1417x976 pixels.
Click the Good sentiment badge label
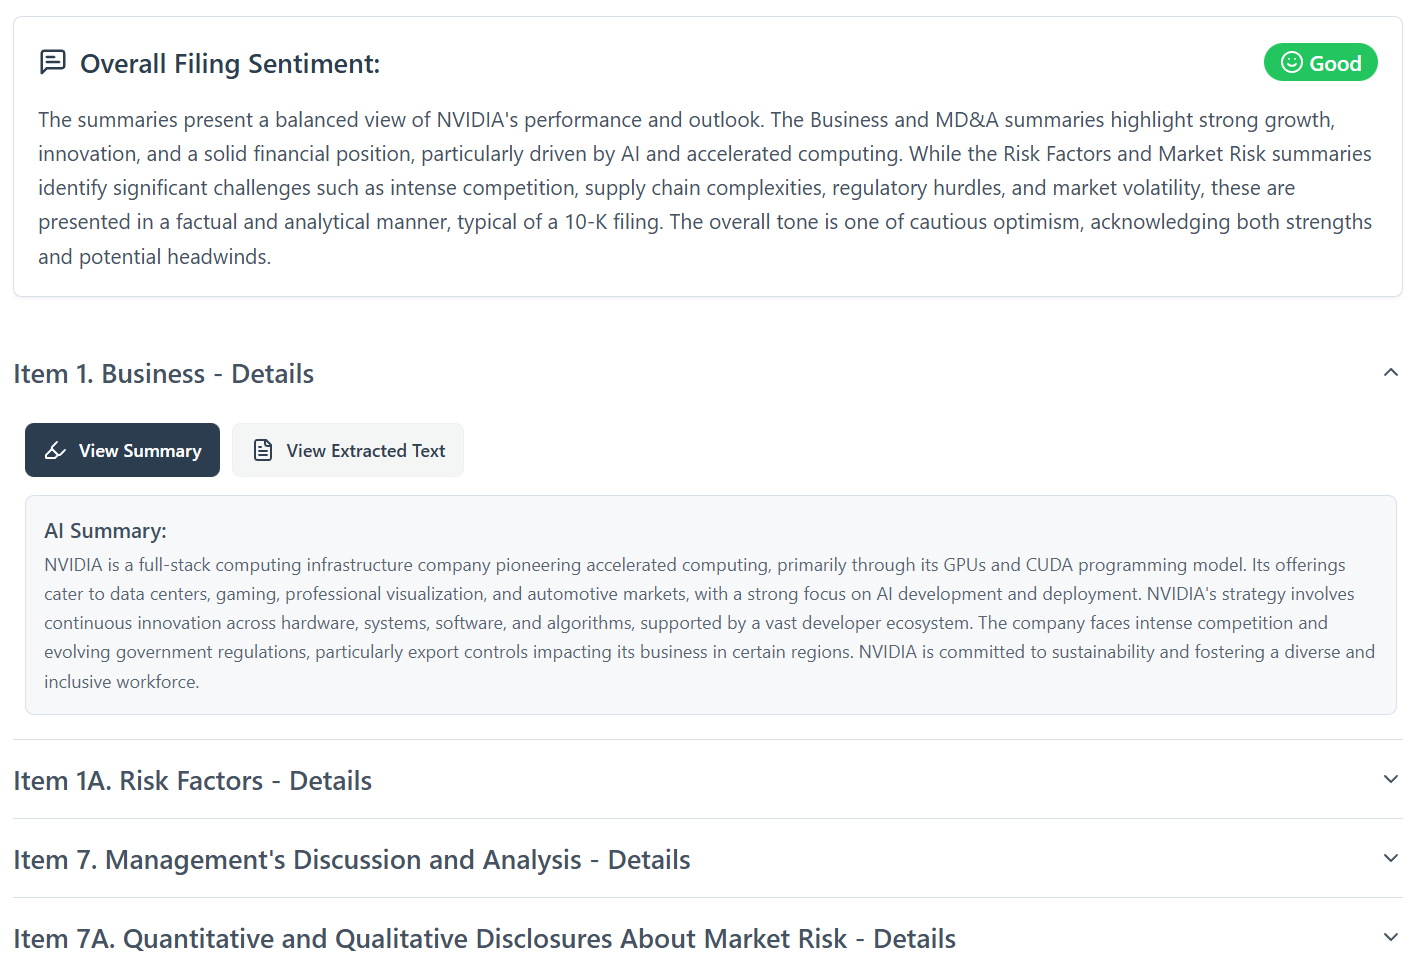pyautogui.click(x=1335, y=63)
